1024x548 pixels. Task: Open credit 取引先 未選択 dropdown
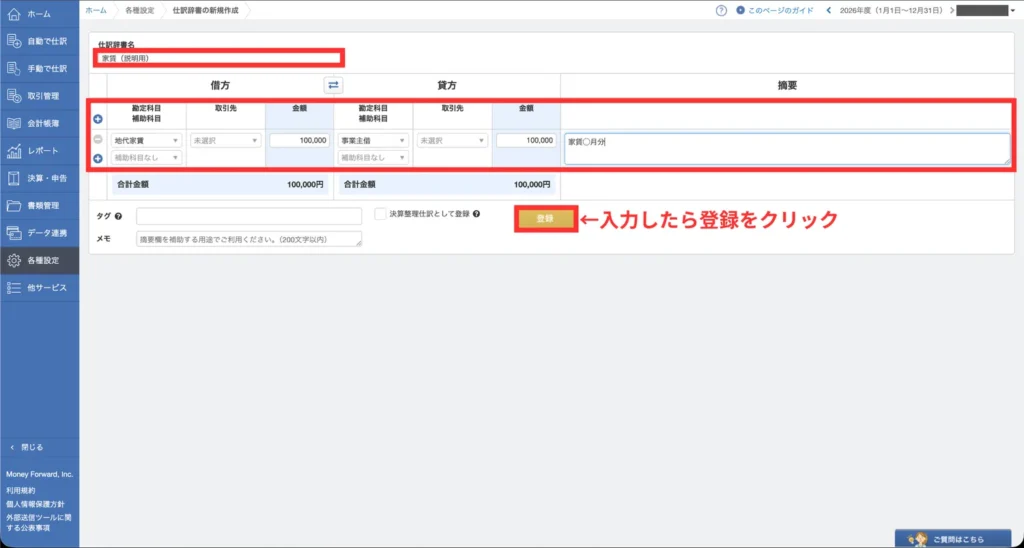pyautogui.click(x=452, y=140)
